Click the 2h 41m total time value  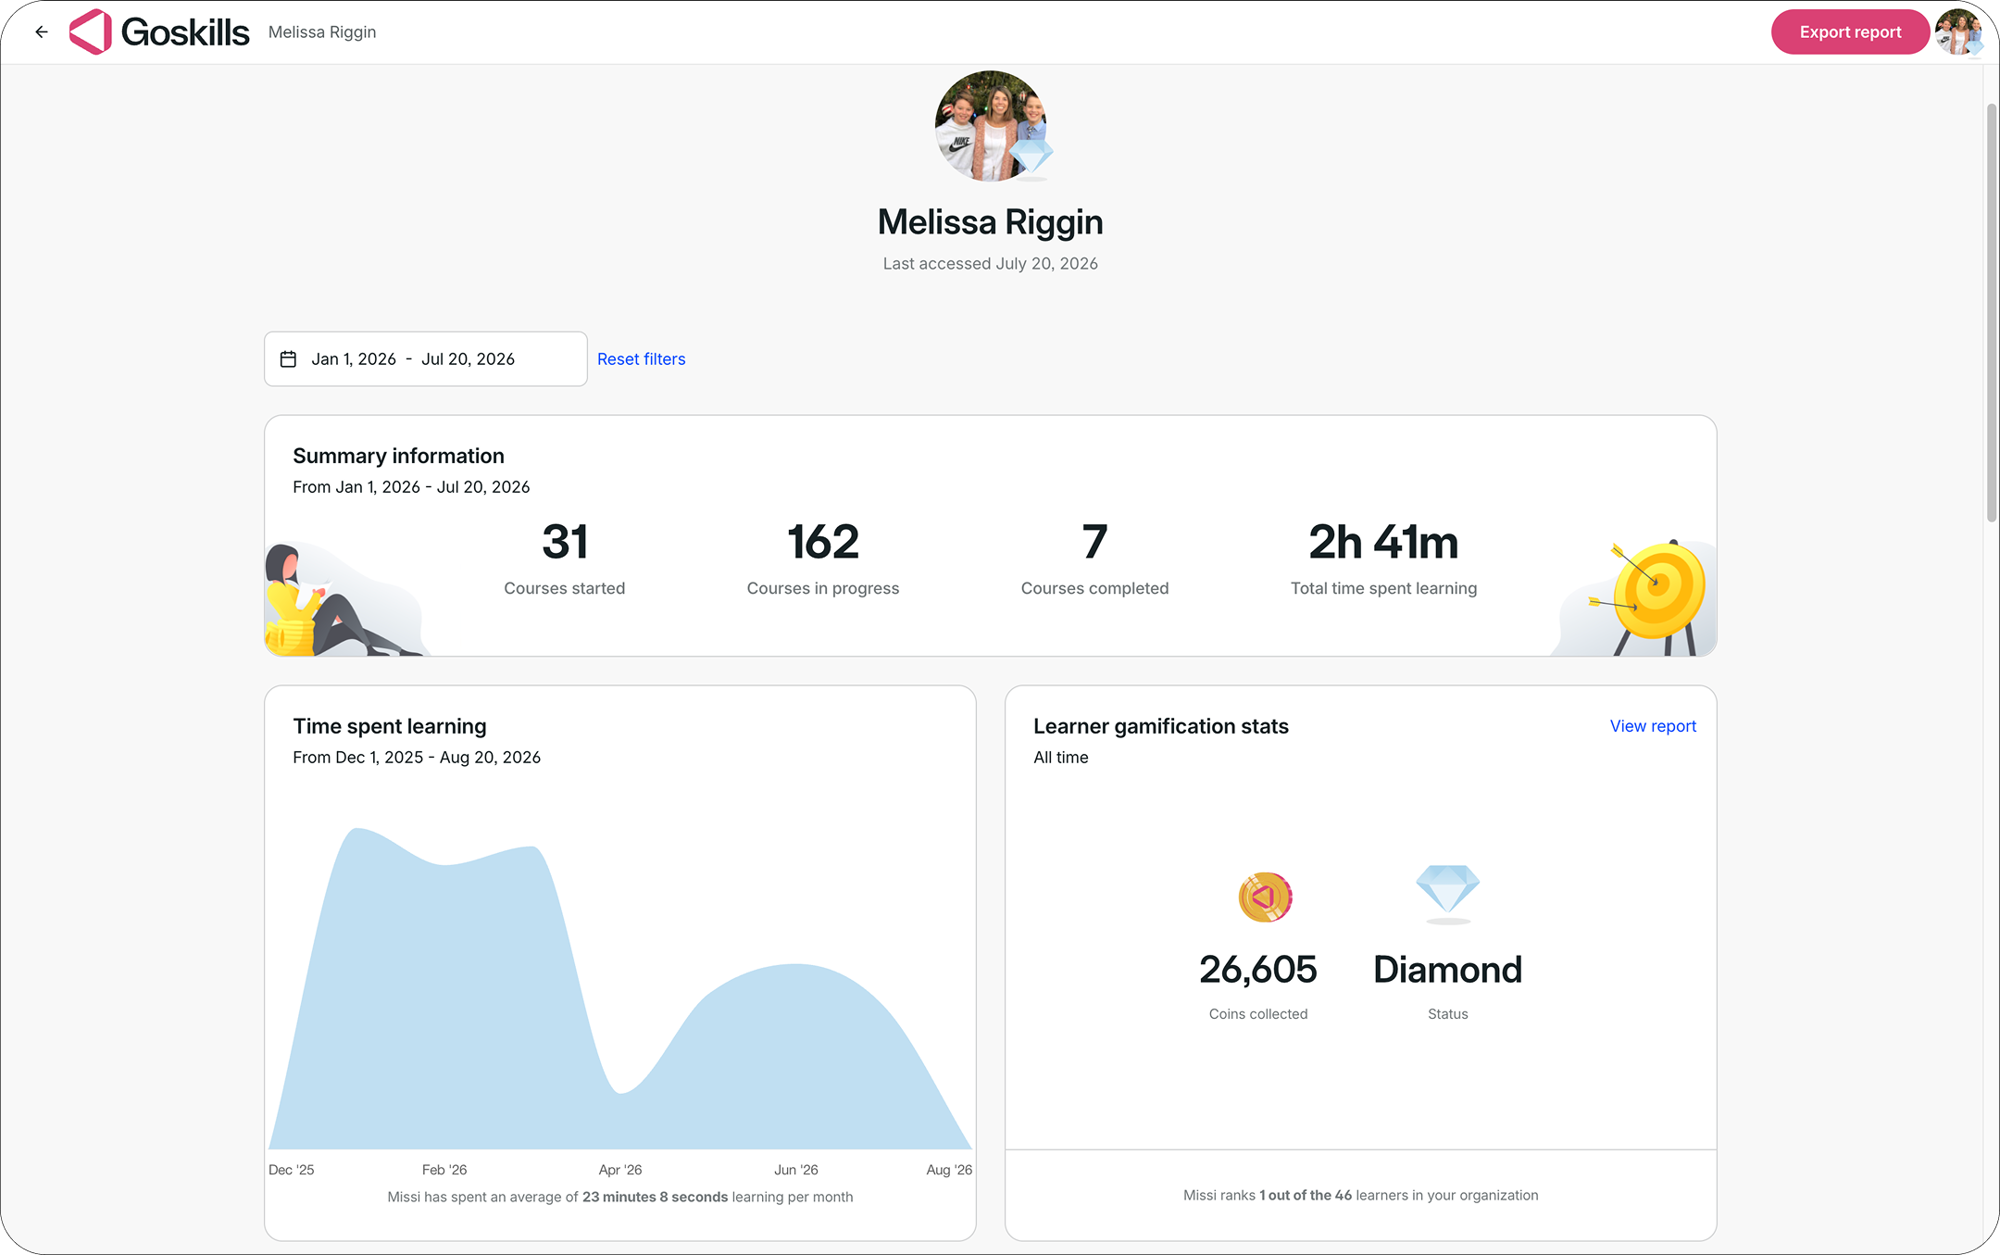click(1384, 542)
